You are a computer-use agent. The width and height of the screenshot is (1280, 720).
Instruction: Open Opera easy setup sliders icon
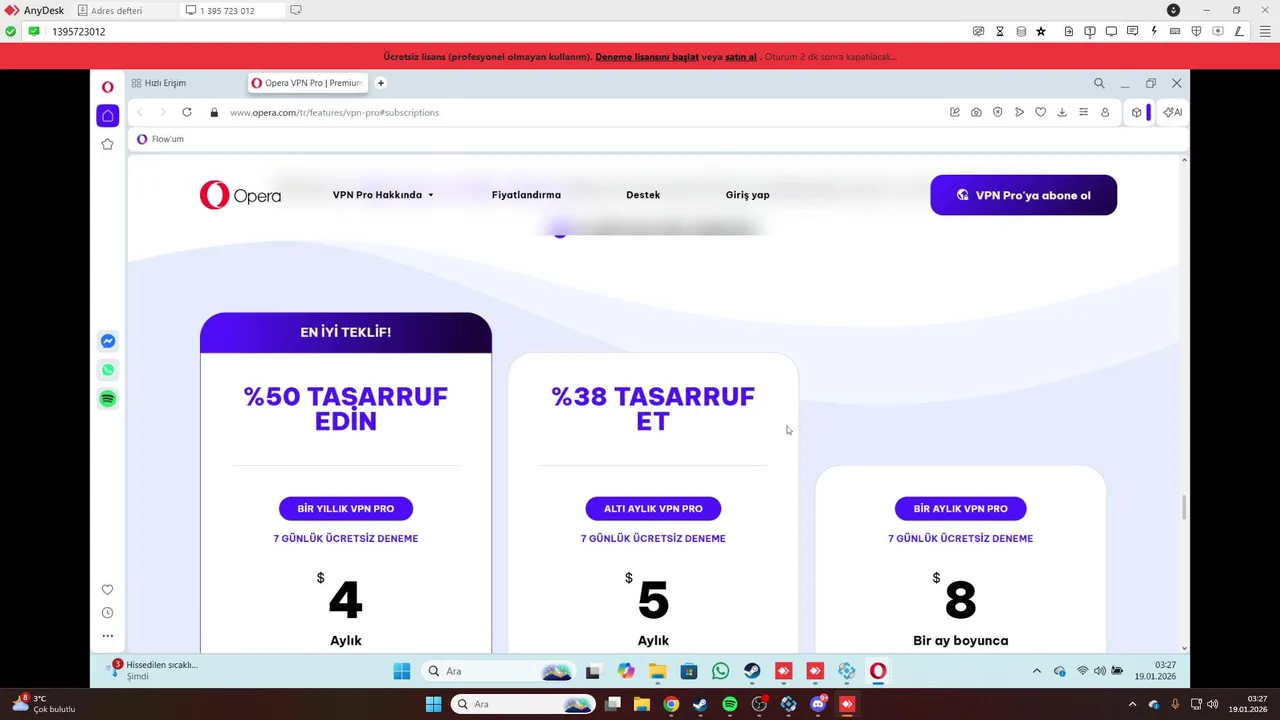pos(1083,112)
